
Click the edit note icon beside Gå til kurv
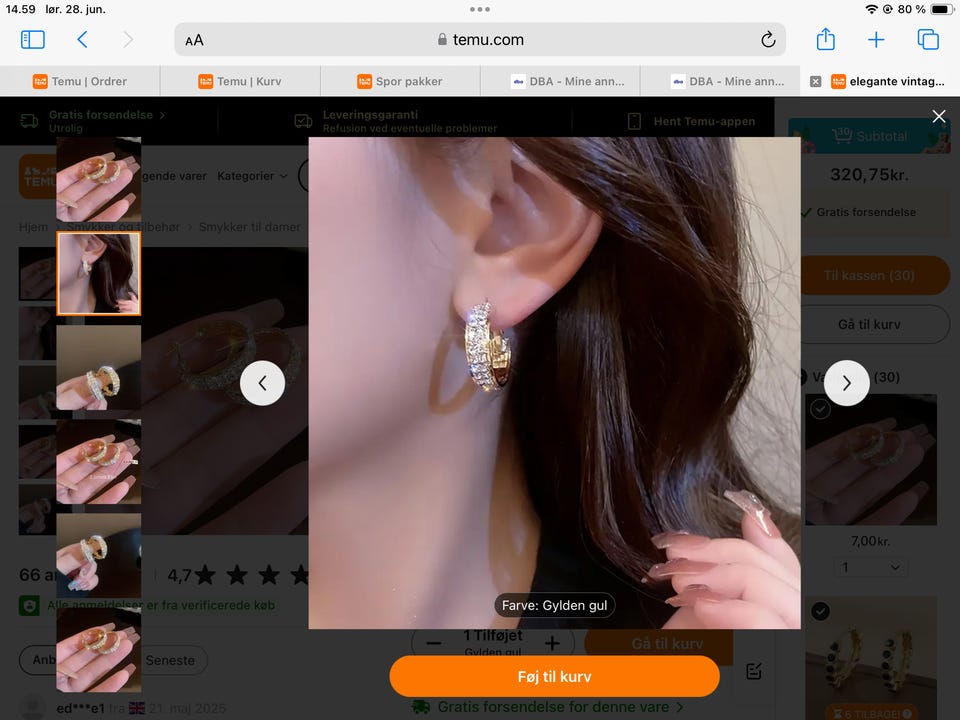point(754,671)
